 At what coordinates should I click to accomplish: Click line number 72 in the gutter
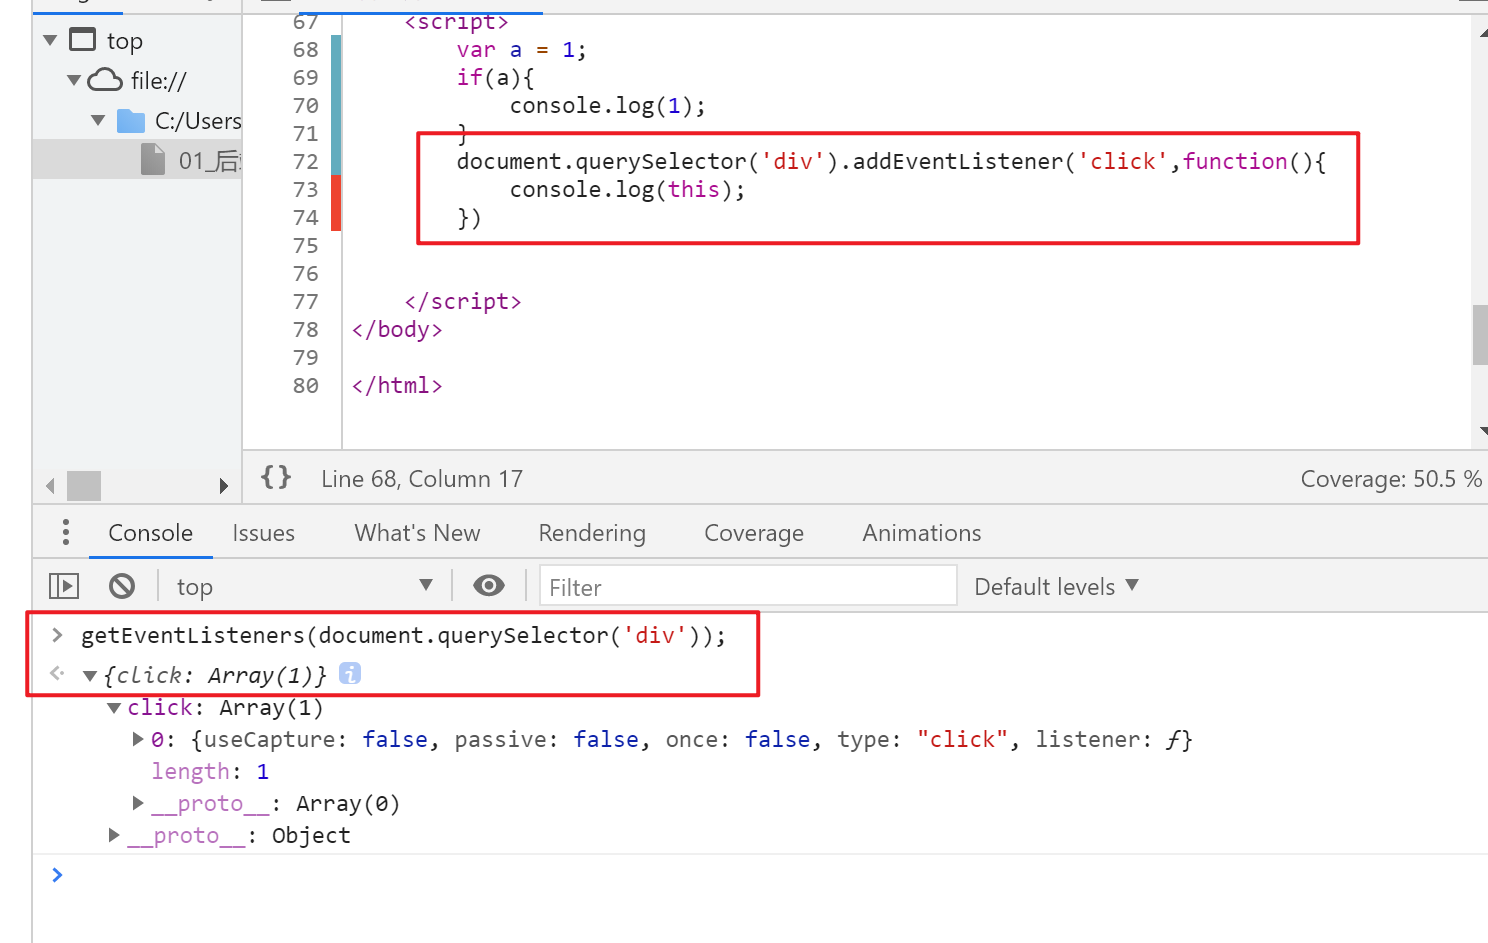point(305,161)
